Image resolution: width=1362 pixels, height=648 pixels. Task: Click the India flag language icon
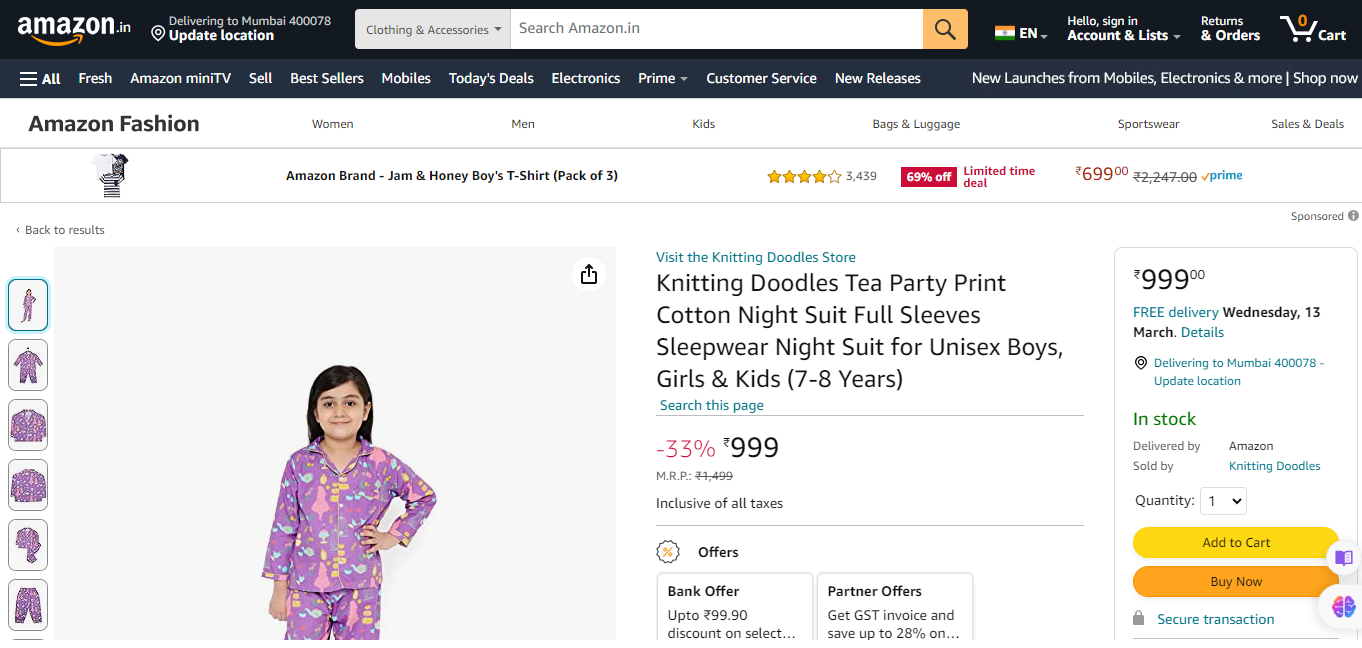pyautogui.click(x=1005, y=33)
